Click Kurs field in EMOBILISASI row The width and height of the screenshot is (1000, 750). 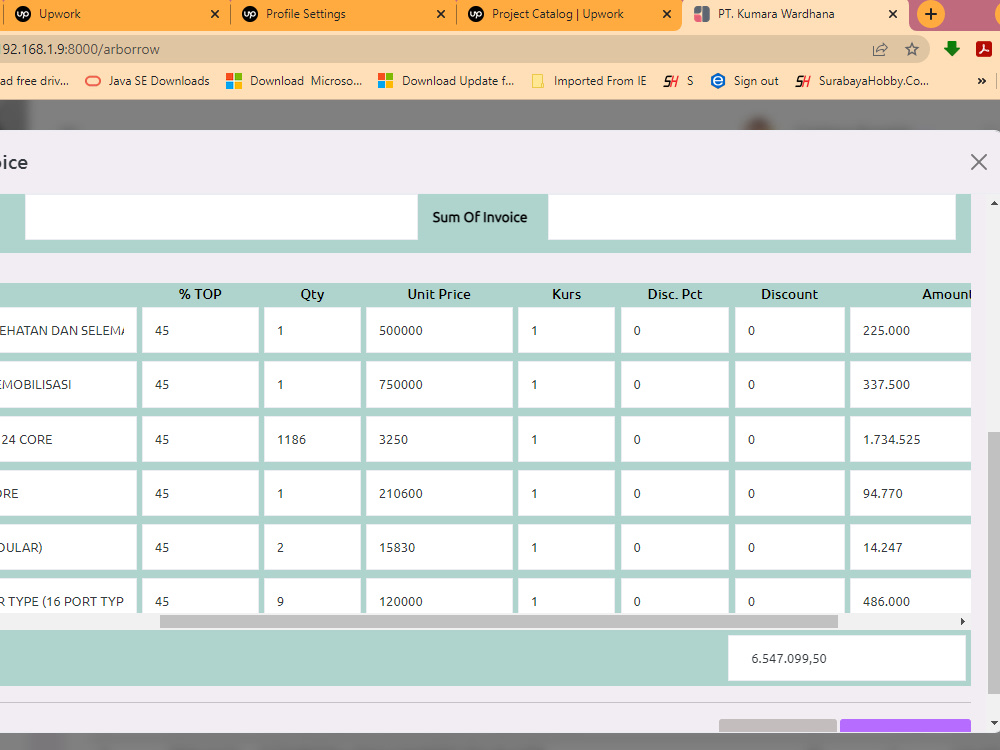coord(566,385)
